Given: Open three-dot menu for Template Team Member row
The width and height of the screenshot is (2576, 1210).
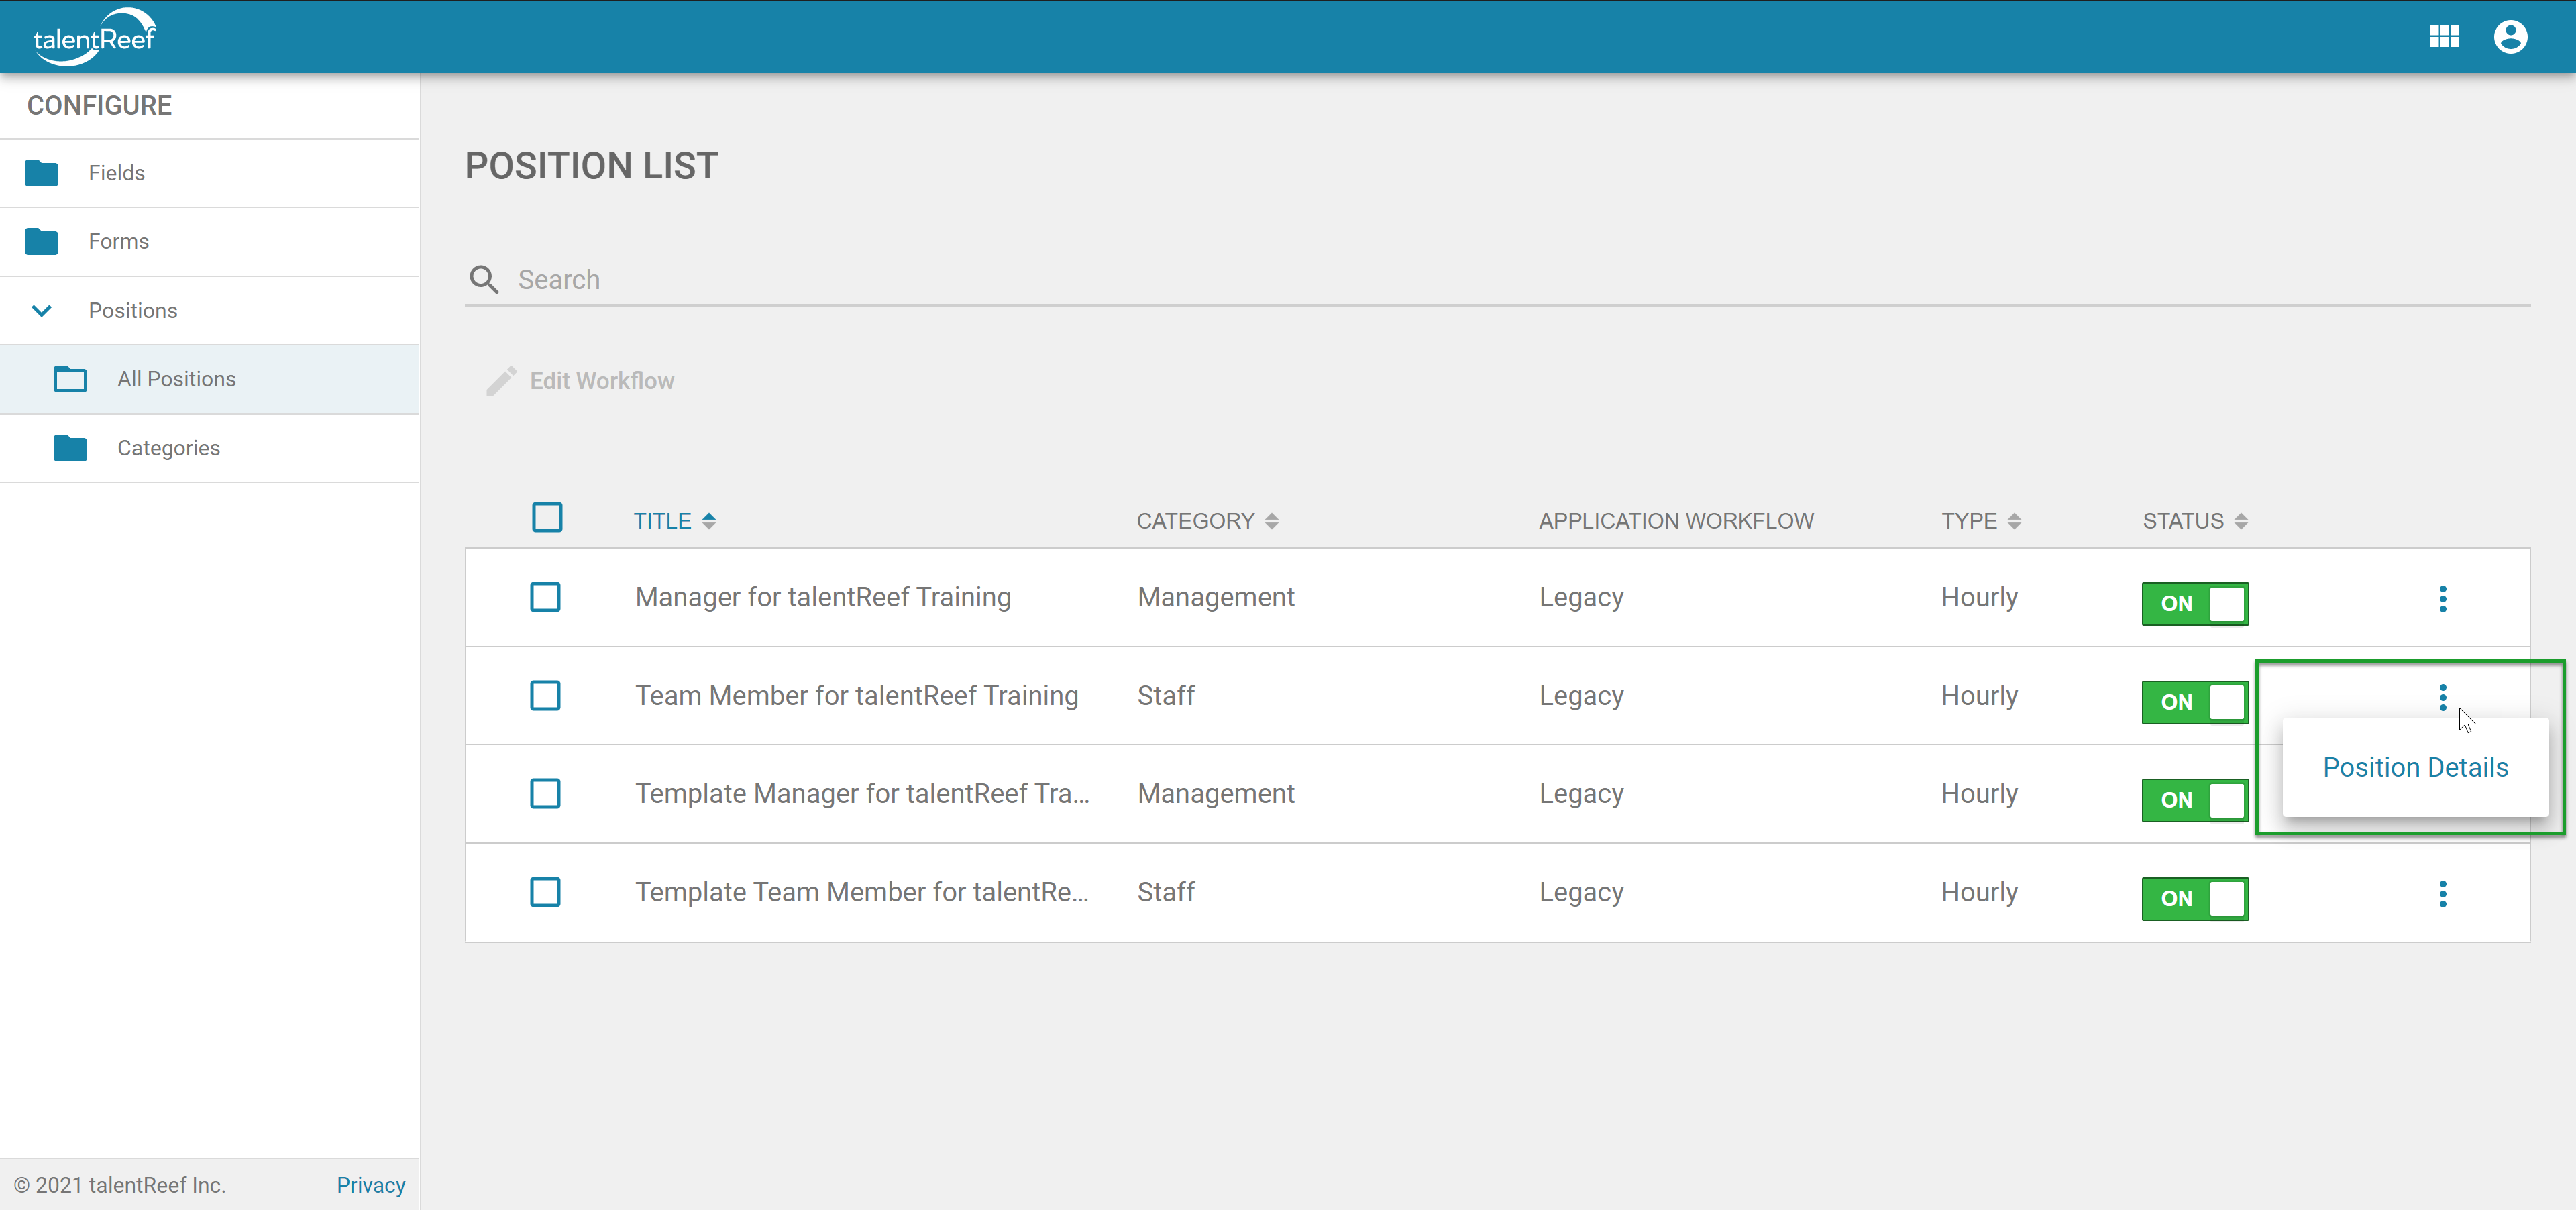Looking at the screenshot, I should (2442, 894).
